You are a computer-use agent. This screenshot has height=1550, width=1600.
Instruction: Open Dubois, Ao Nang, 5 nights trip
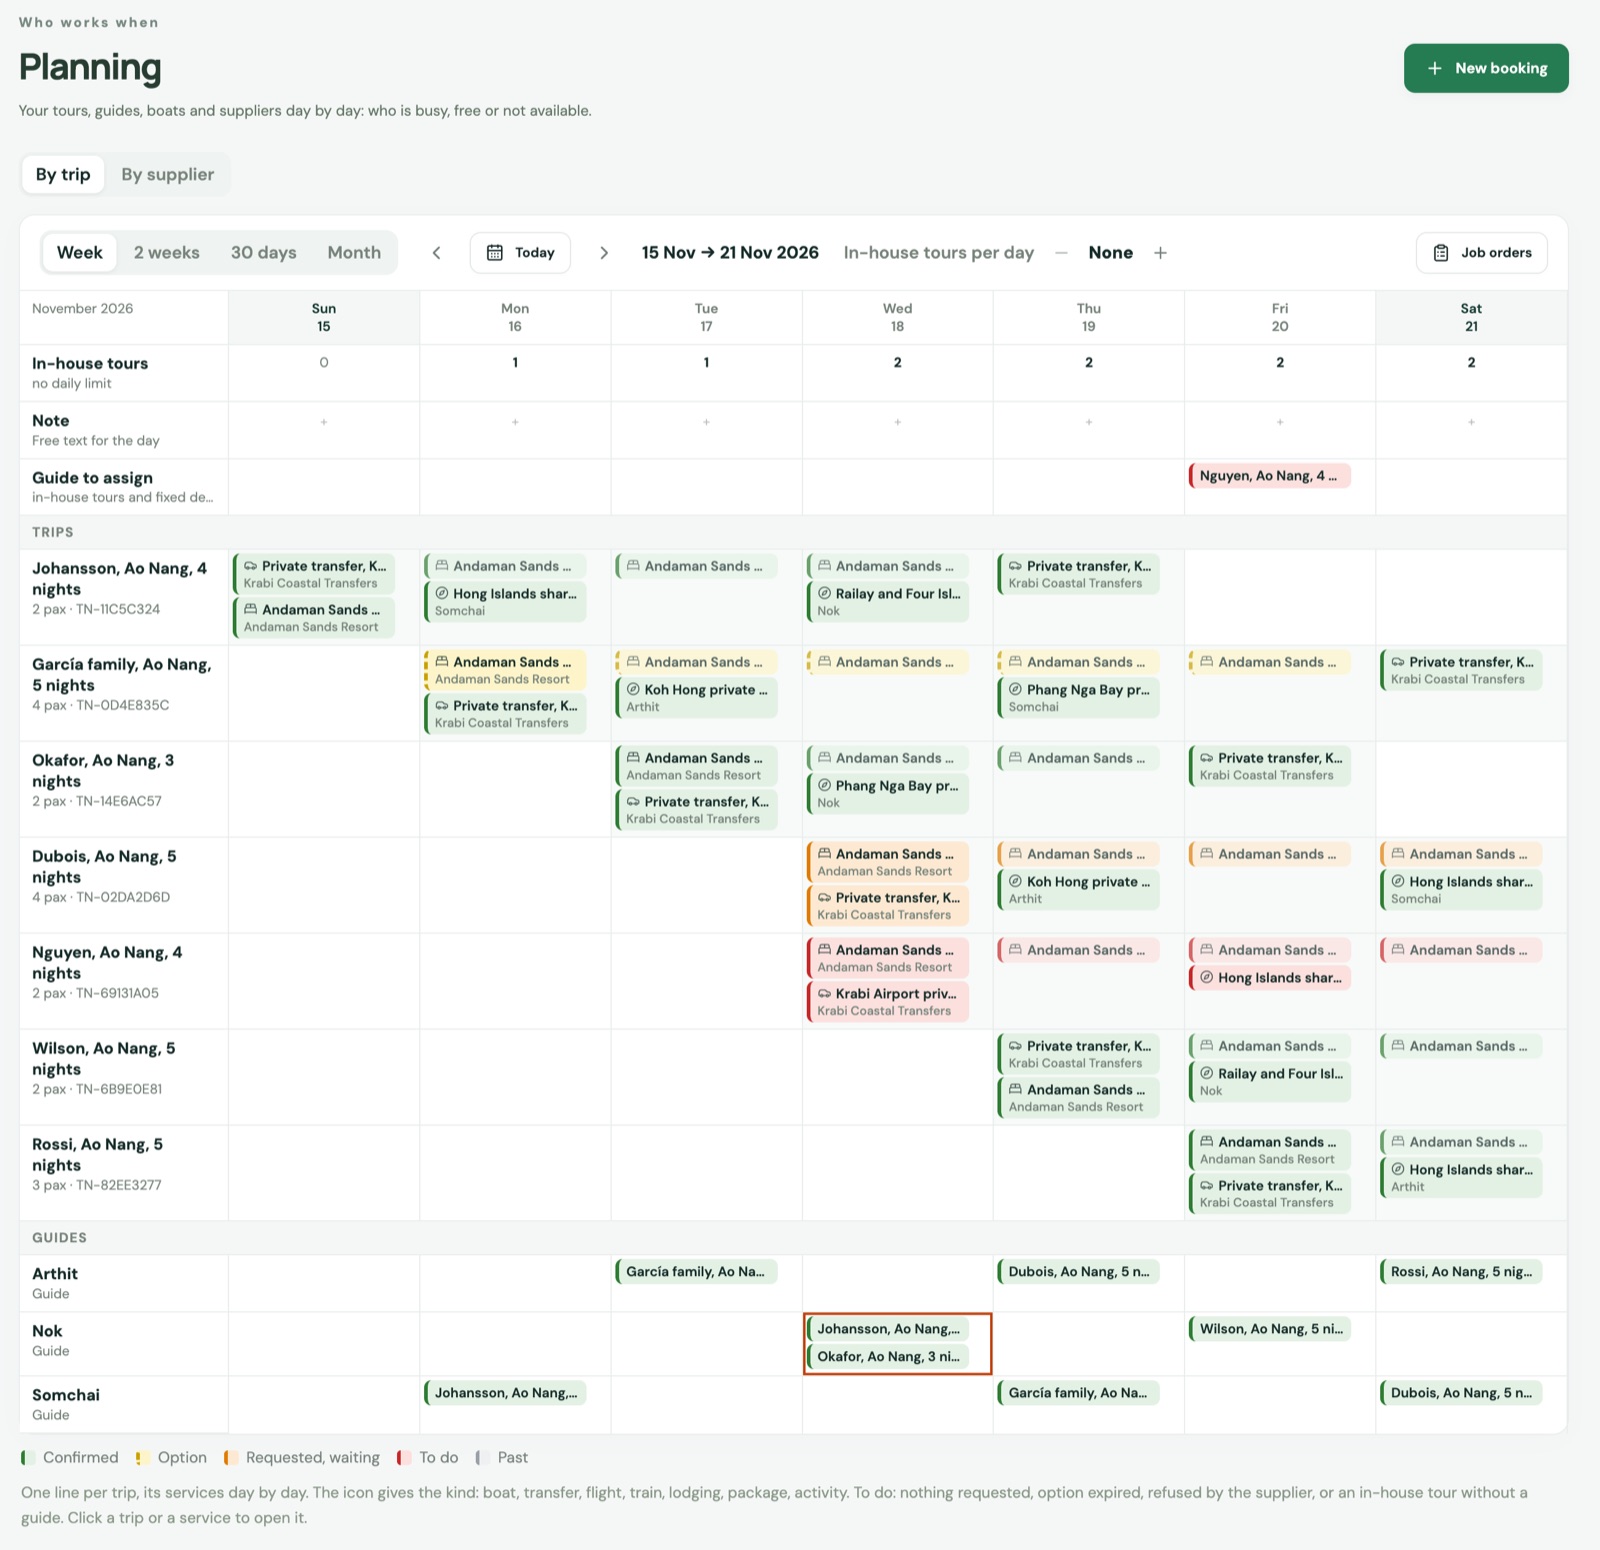pos(124,876)
